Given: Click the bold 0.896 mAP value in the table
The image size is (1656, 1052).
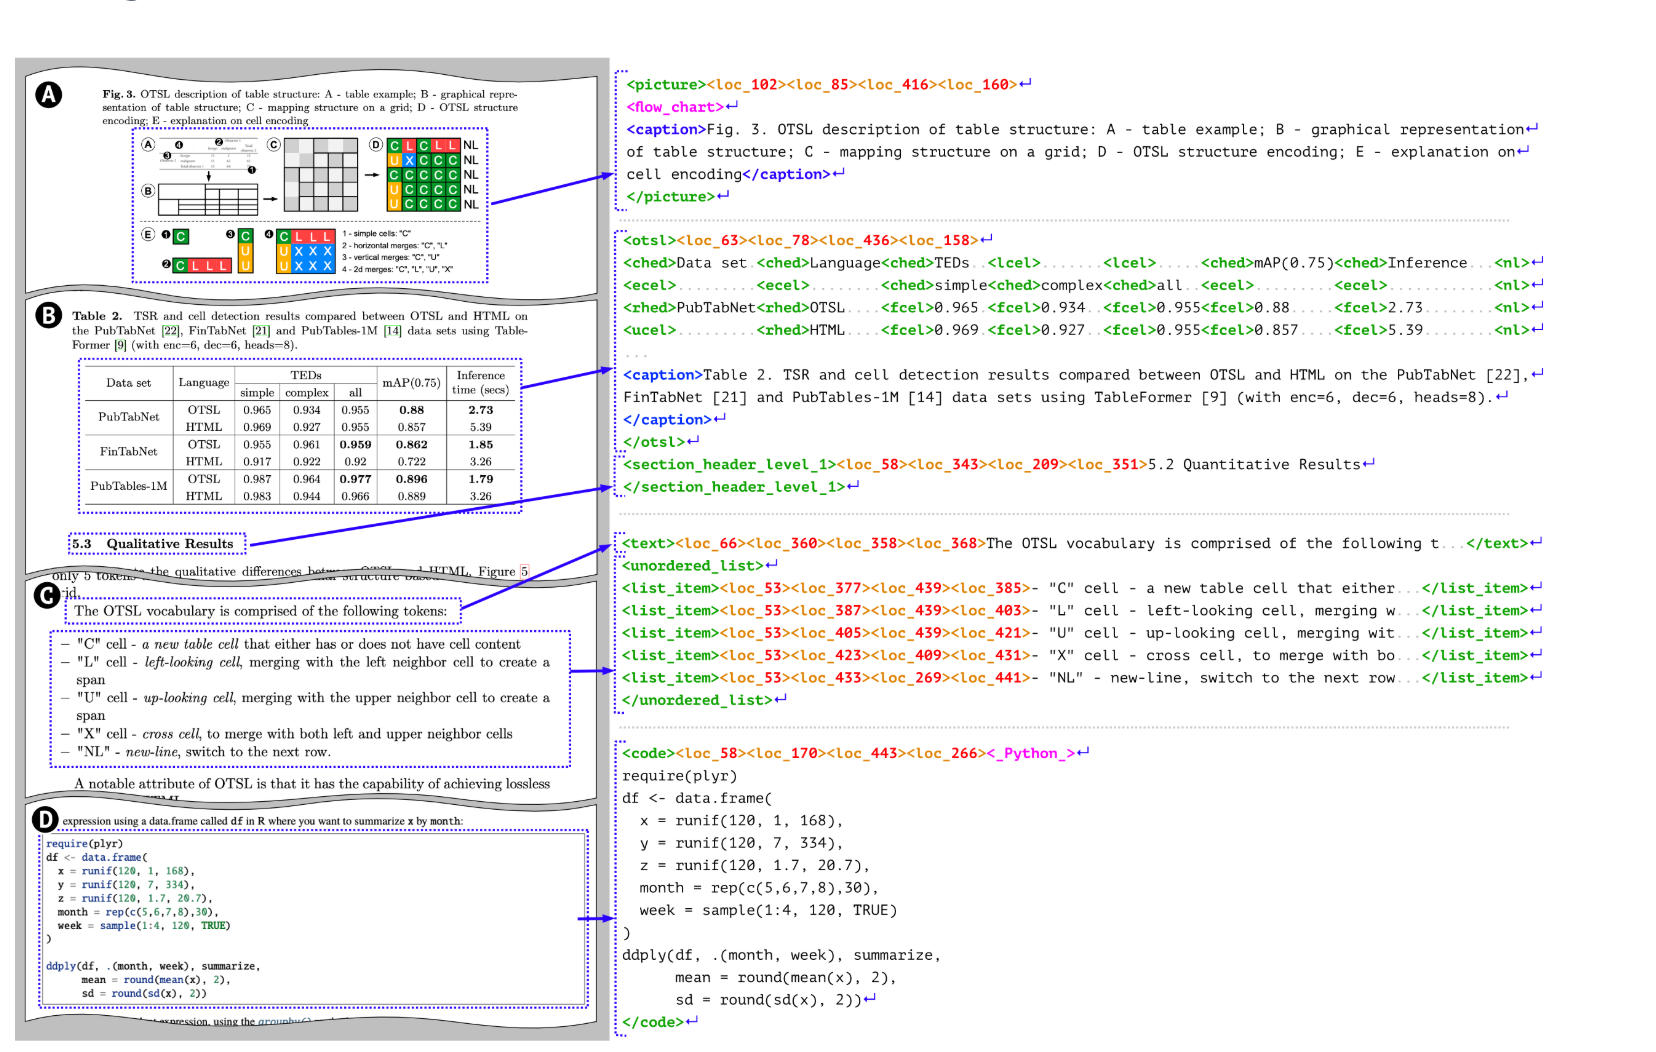Looking at the screenshot, I should 412,479.
